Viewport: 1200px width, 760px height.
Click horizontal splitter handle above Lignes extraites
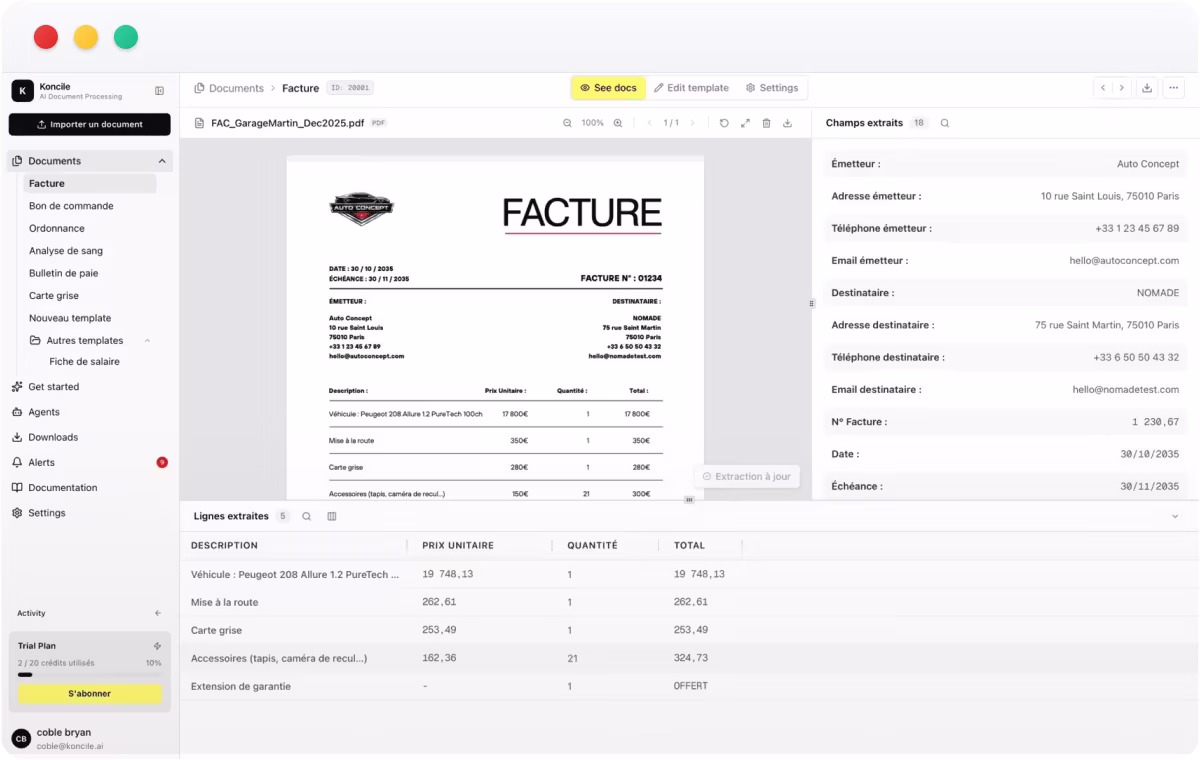pos(689,499)
